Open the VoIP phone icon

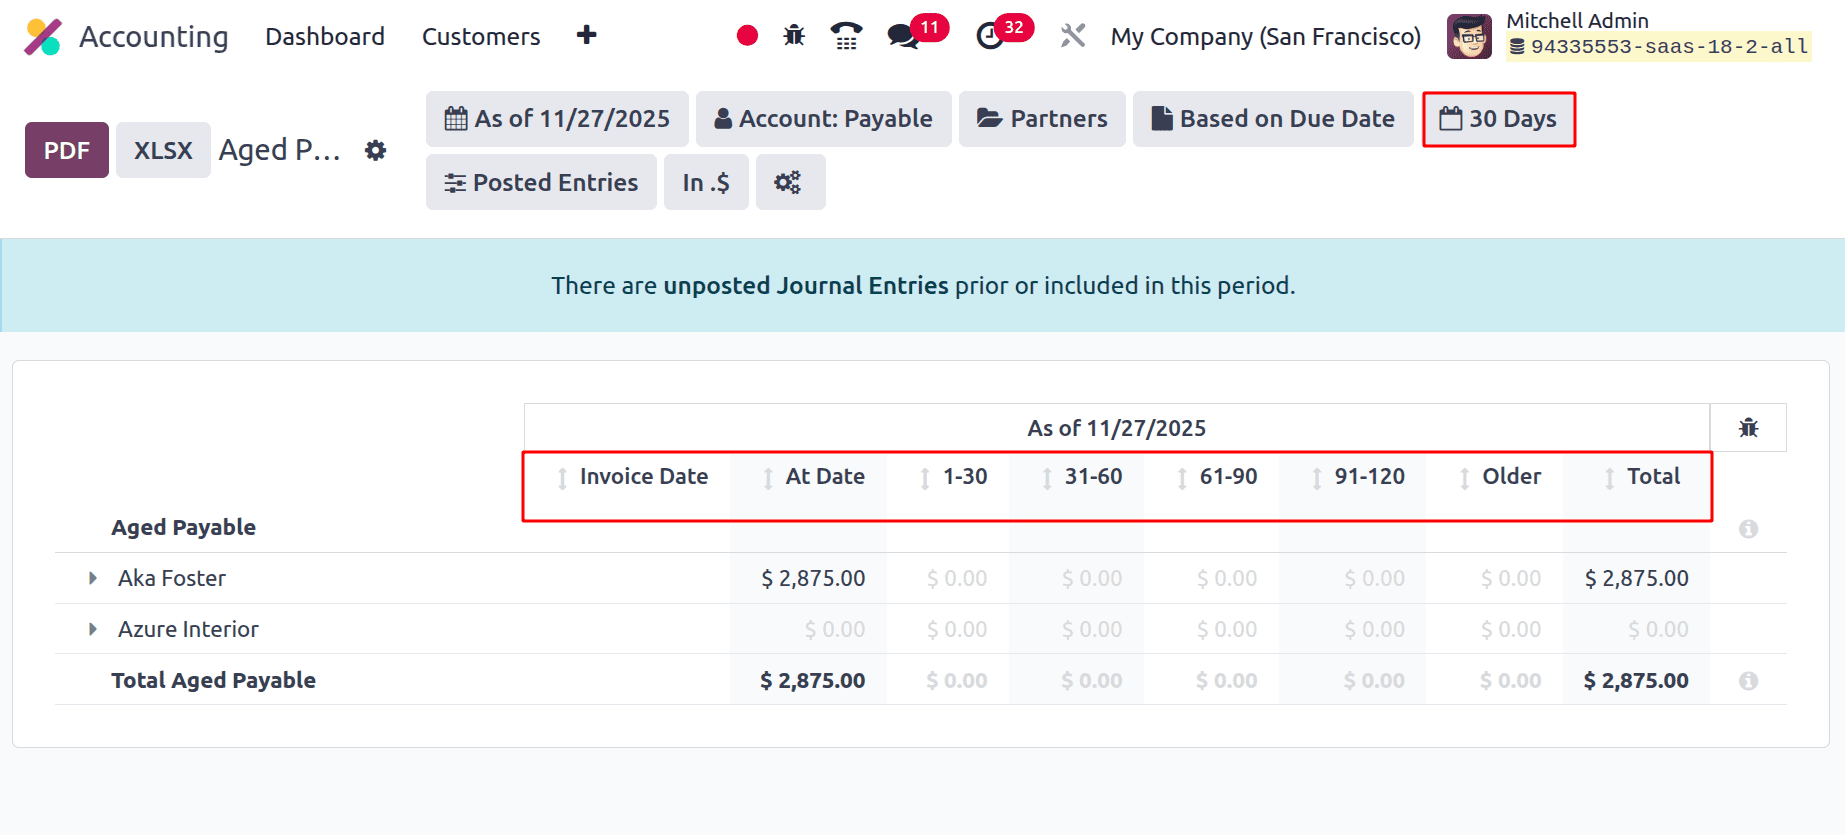pyautogui.click(x=846, y=36)
